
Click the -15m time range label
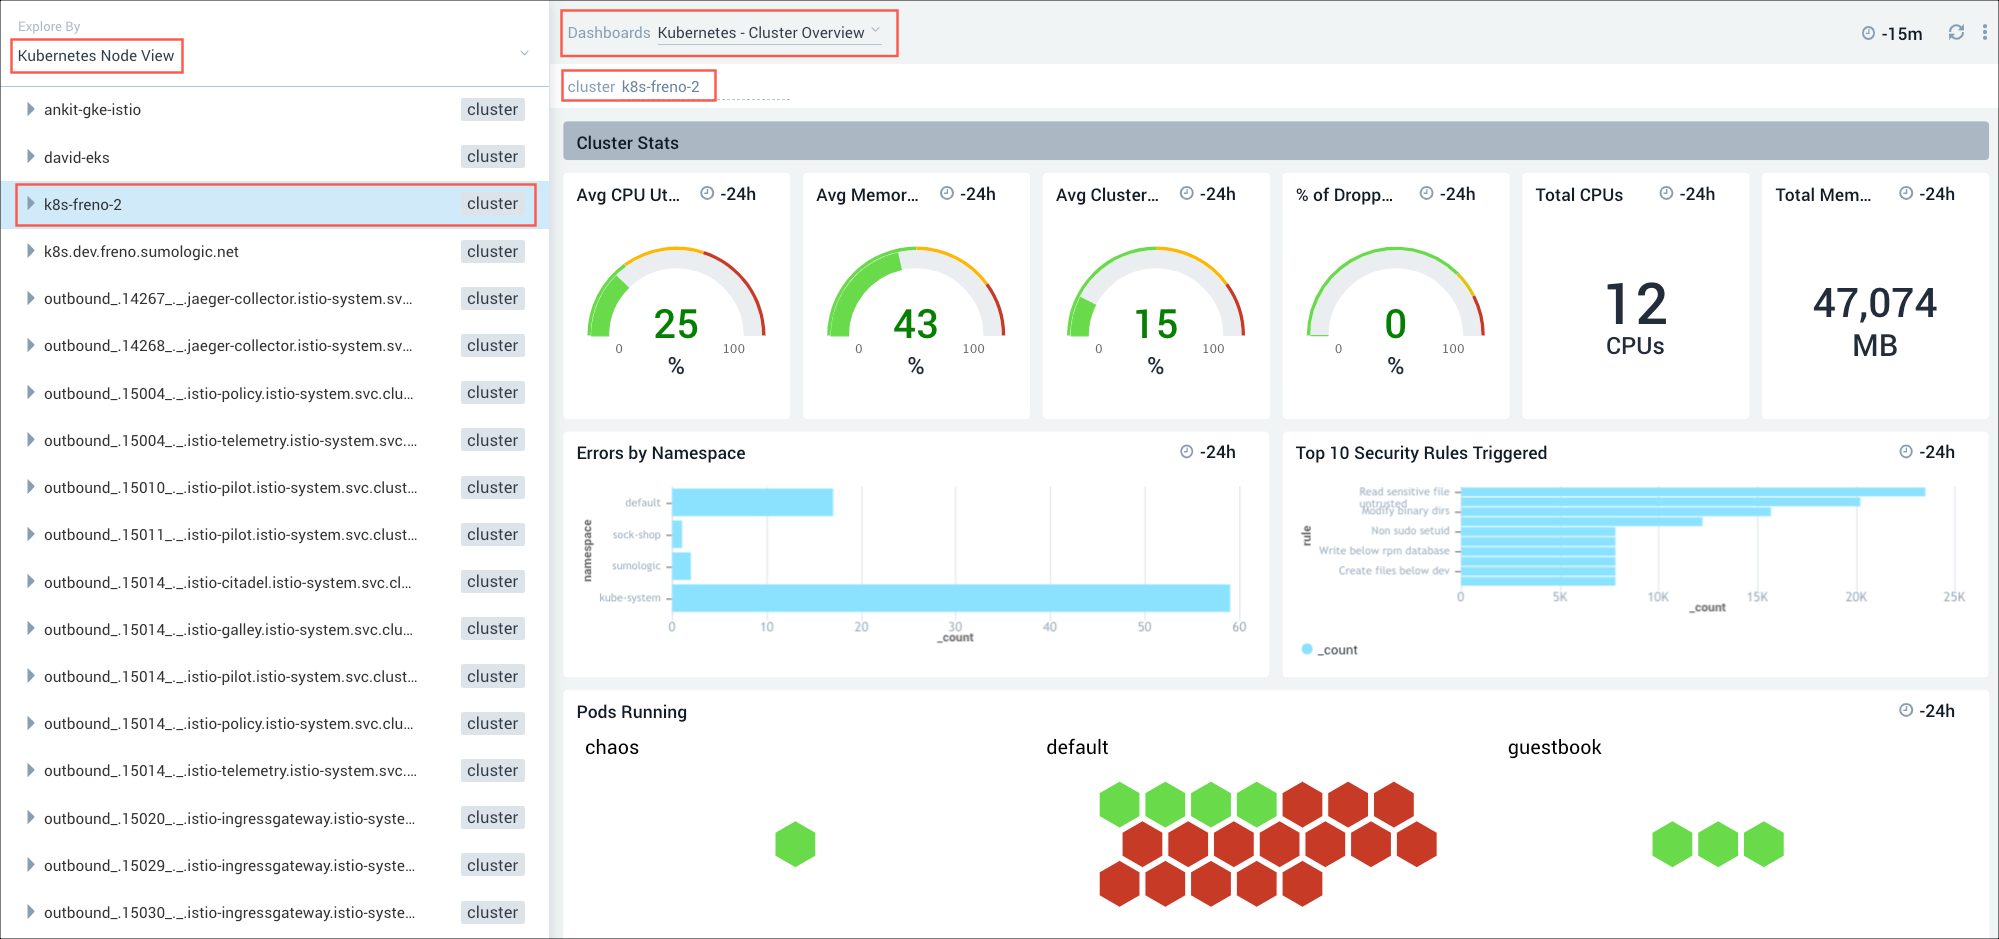point(1902,34)
